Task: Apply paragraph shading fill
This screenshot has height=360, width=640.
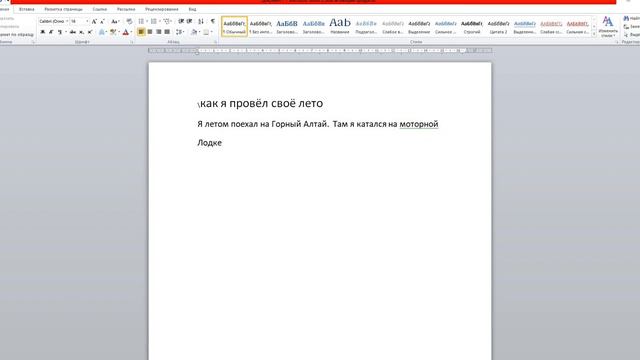Action: tap(194, 32)
